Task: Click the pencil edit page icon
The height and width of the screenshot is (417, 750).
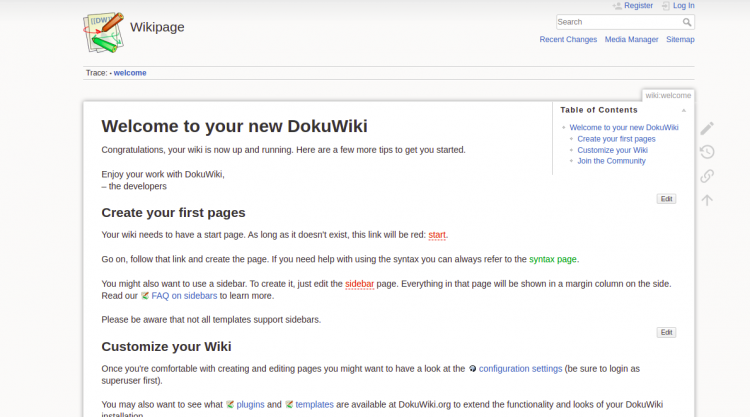Action: pyautogui.click(x=707, y=128)
